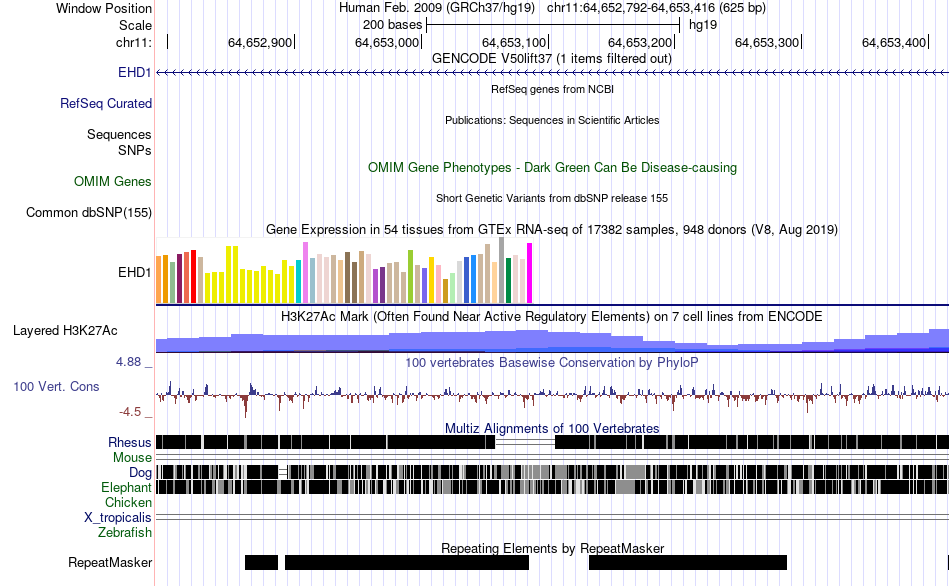
Task: Click the rightmost long RepeatMasker block
Action: [688, 562]
